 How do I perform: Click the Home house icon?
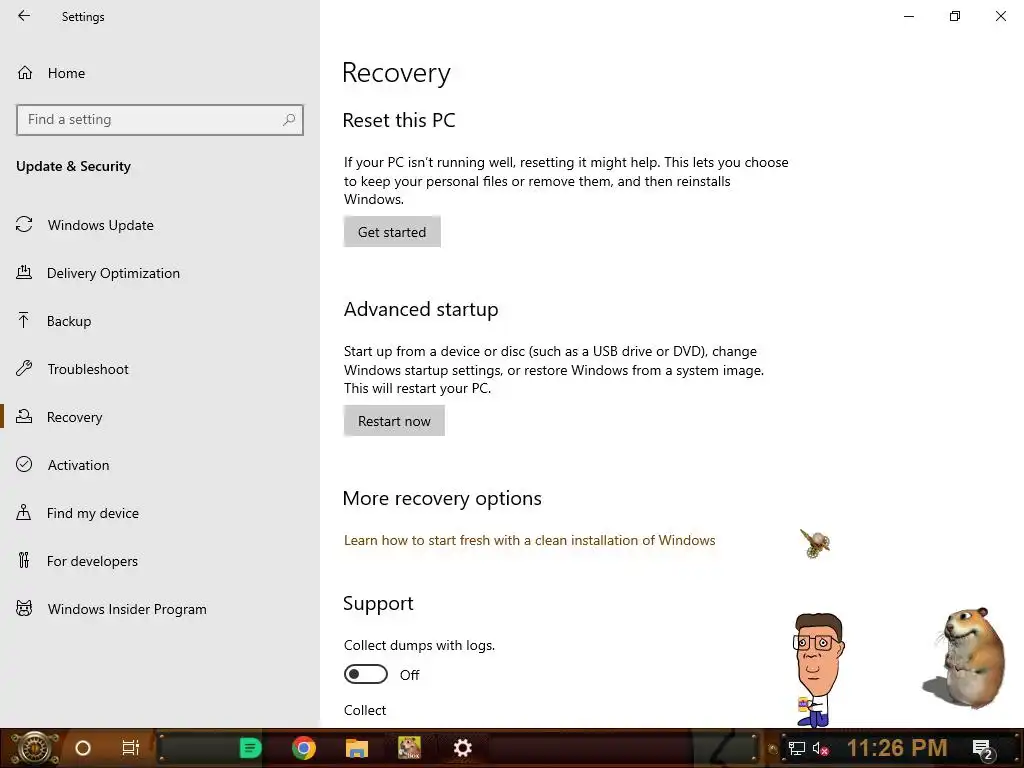tap(25, 72)
